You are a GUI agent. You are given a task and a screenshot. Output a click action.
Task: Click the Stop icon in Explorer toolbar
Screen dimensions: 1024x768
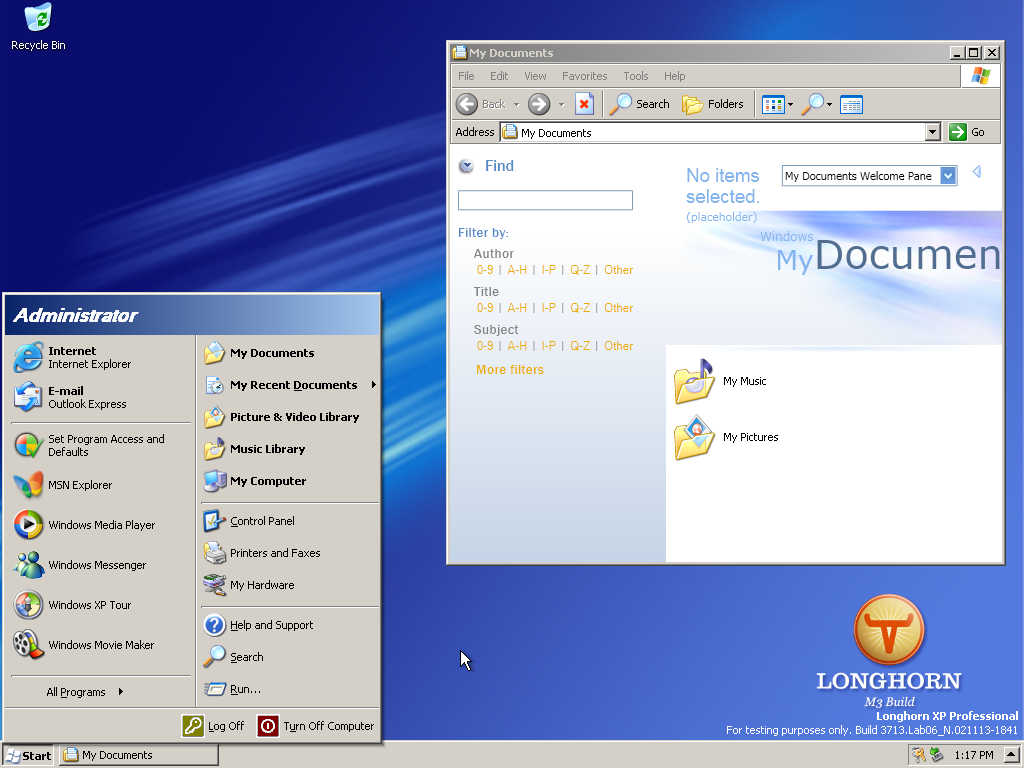tap(585, 104)
